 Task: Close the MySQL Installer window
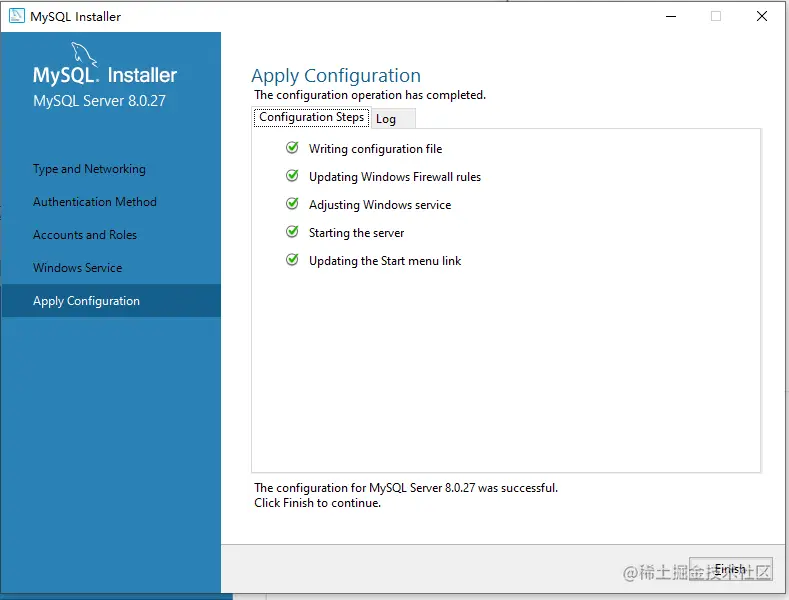[762, 16]
